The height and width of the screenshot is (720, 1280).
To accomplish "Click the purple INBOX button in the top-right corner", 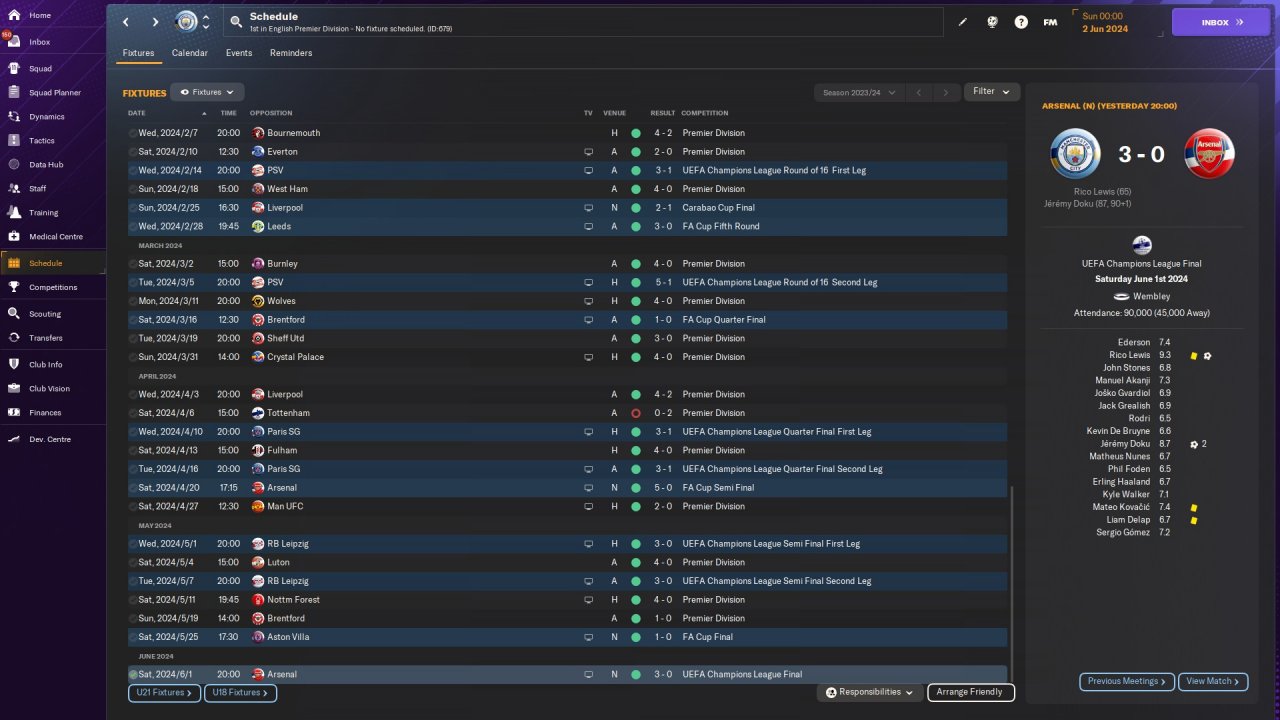I will 1220,22.
